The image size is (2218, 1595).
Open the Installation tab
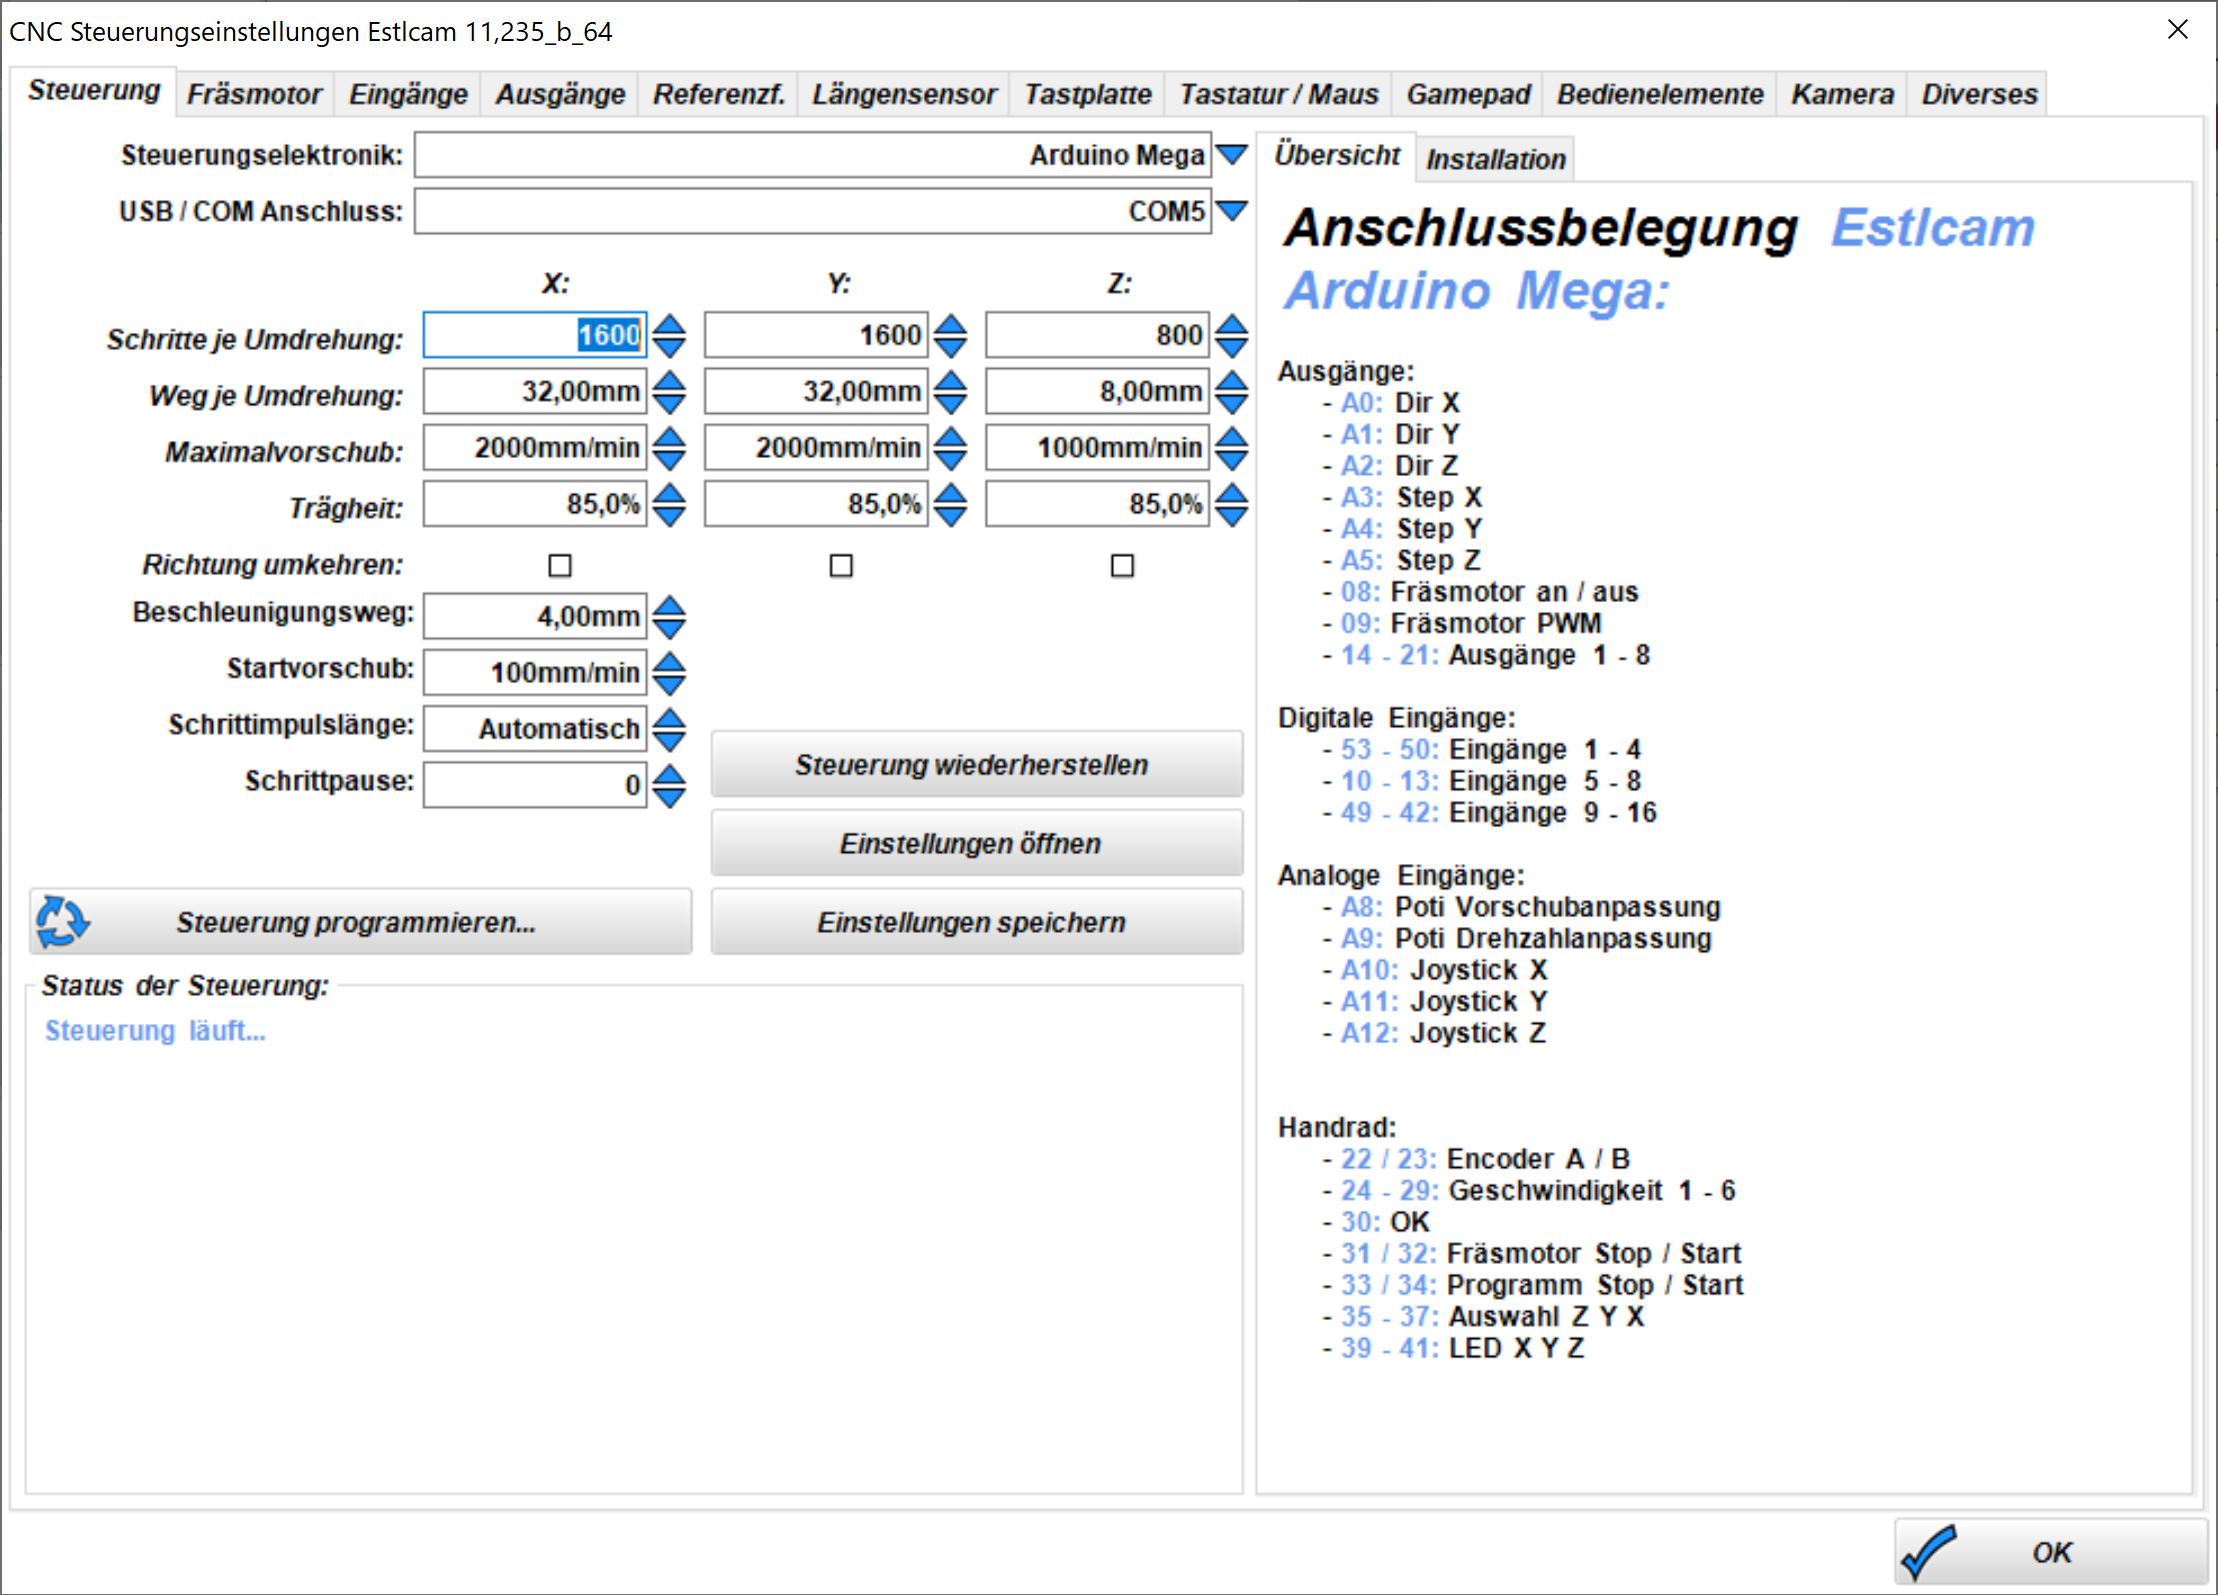coord(1495,159)
